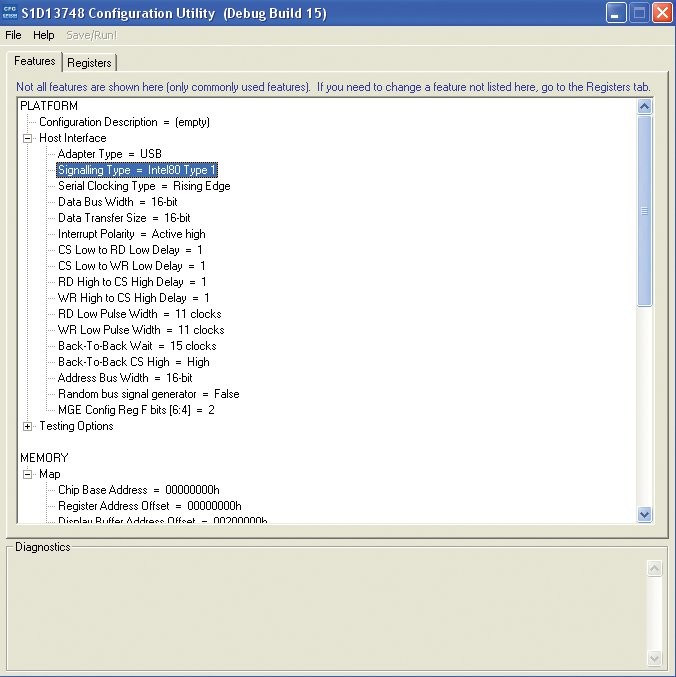The height and width of the screenshot is (677, 676).
Task: Select Address Bus Width = 16-bit
Action: (x=125, y=378)
